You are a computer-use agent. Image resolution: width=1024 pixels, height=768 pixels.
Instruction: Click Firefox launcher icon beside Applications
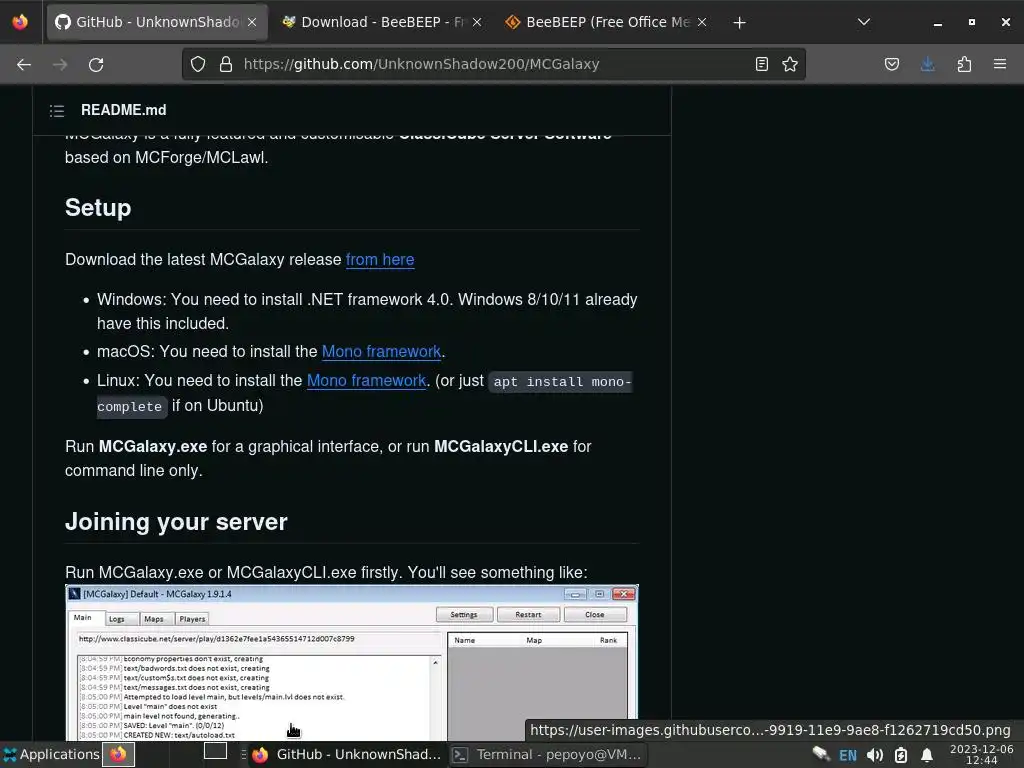tap(118, 754)
